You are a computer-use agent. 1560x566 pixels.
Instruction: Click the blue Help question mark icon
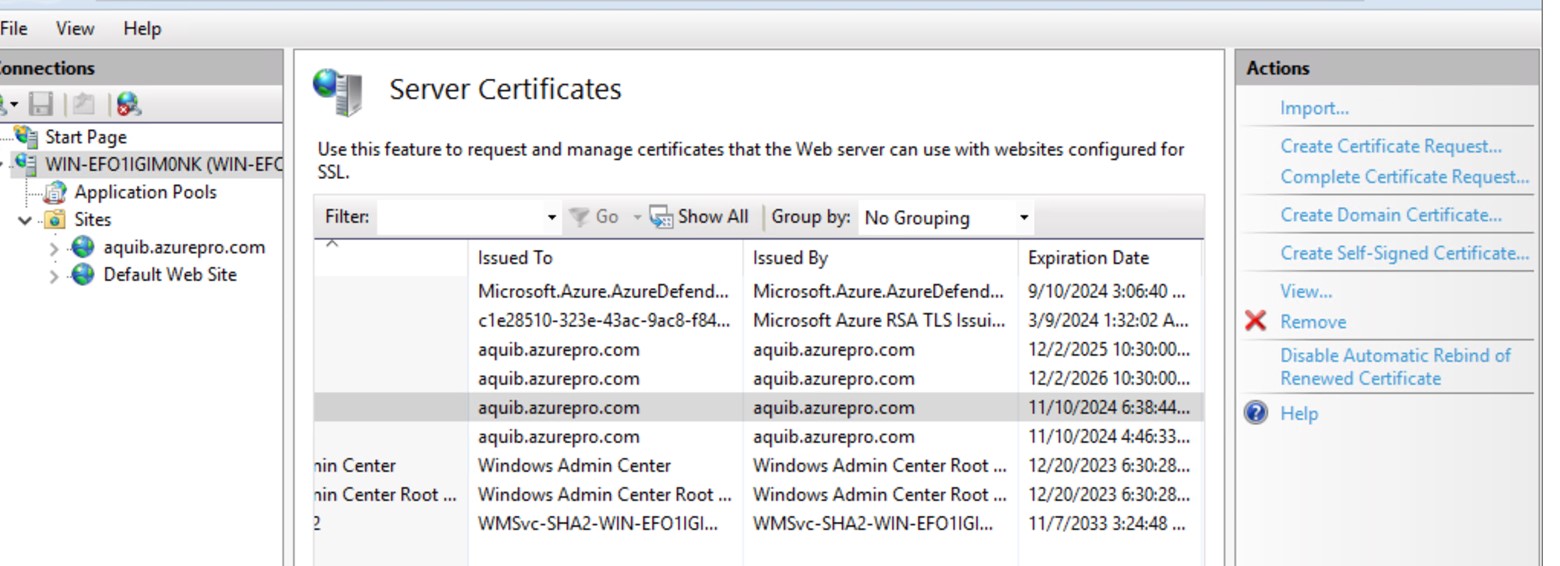pos(1256,413)
